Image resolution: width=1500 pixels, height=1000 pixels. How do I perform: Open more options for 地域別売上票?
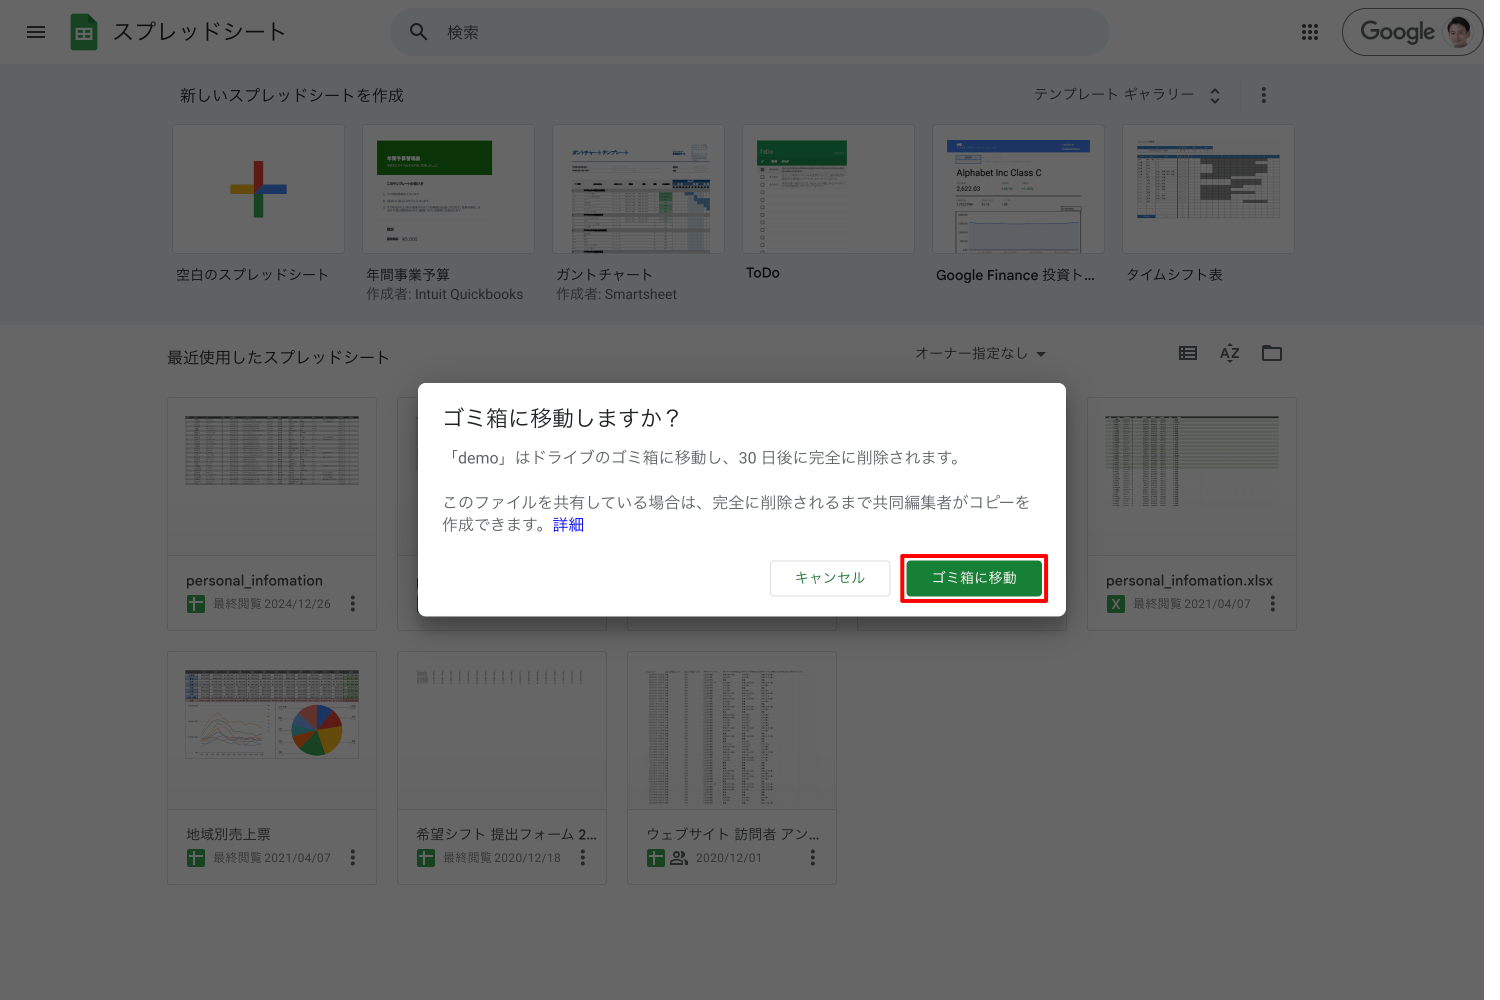coord(352,858)
